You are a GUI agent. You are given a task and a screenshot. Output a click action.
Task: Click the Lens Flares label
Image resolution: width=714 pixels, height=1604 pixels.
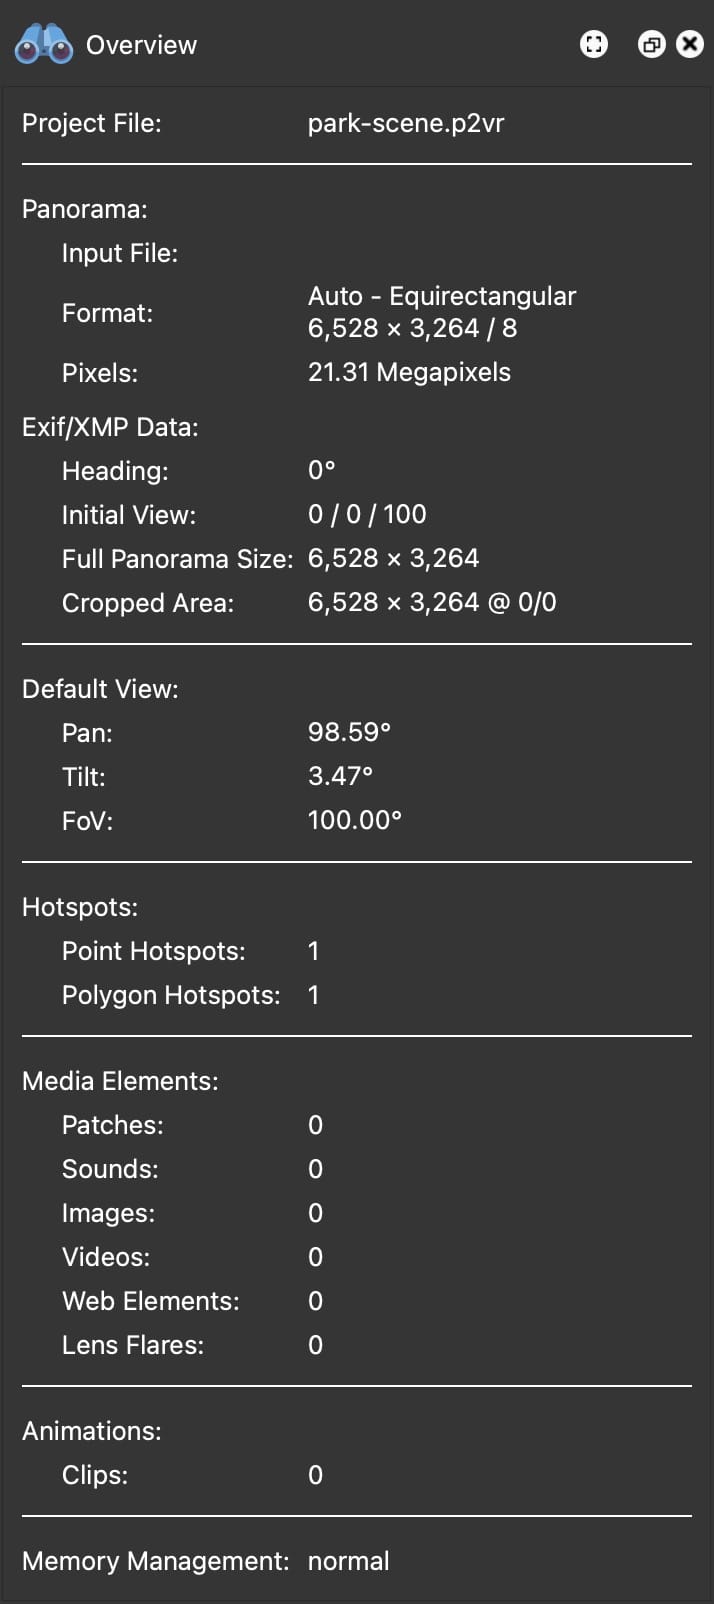(x=133, y=1345)
